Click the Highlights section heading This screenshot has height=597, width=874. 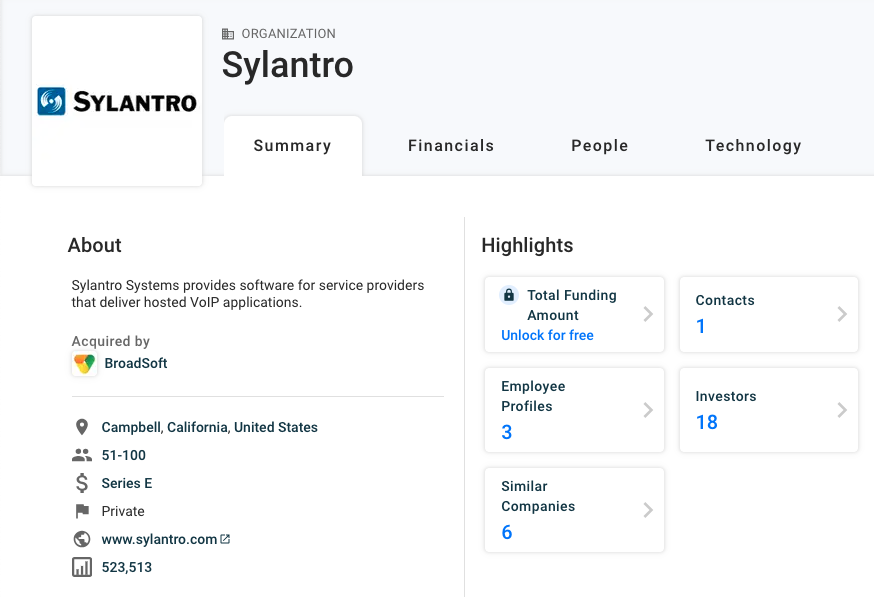point(527,245)
